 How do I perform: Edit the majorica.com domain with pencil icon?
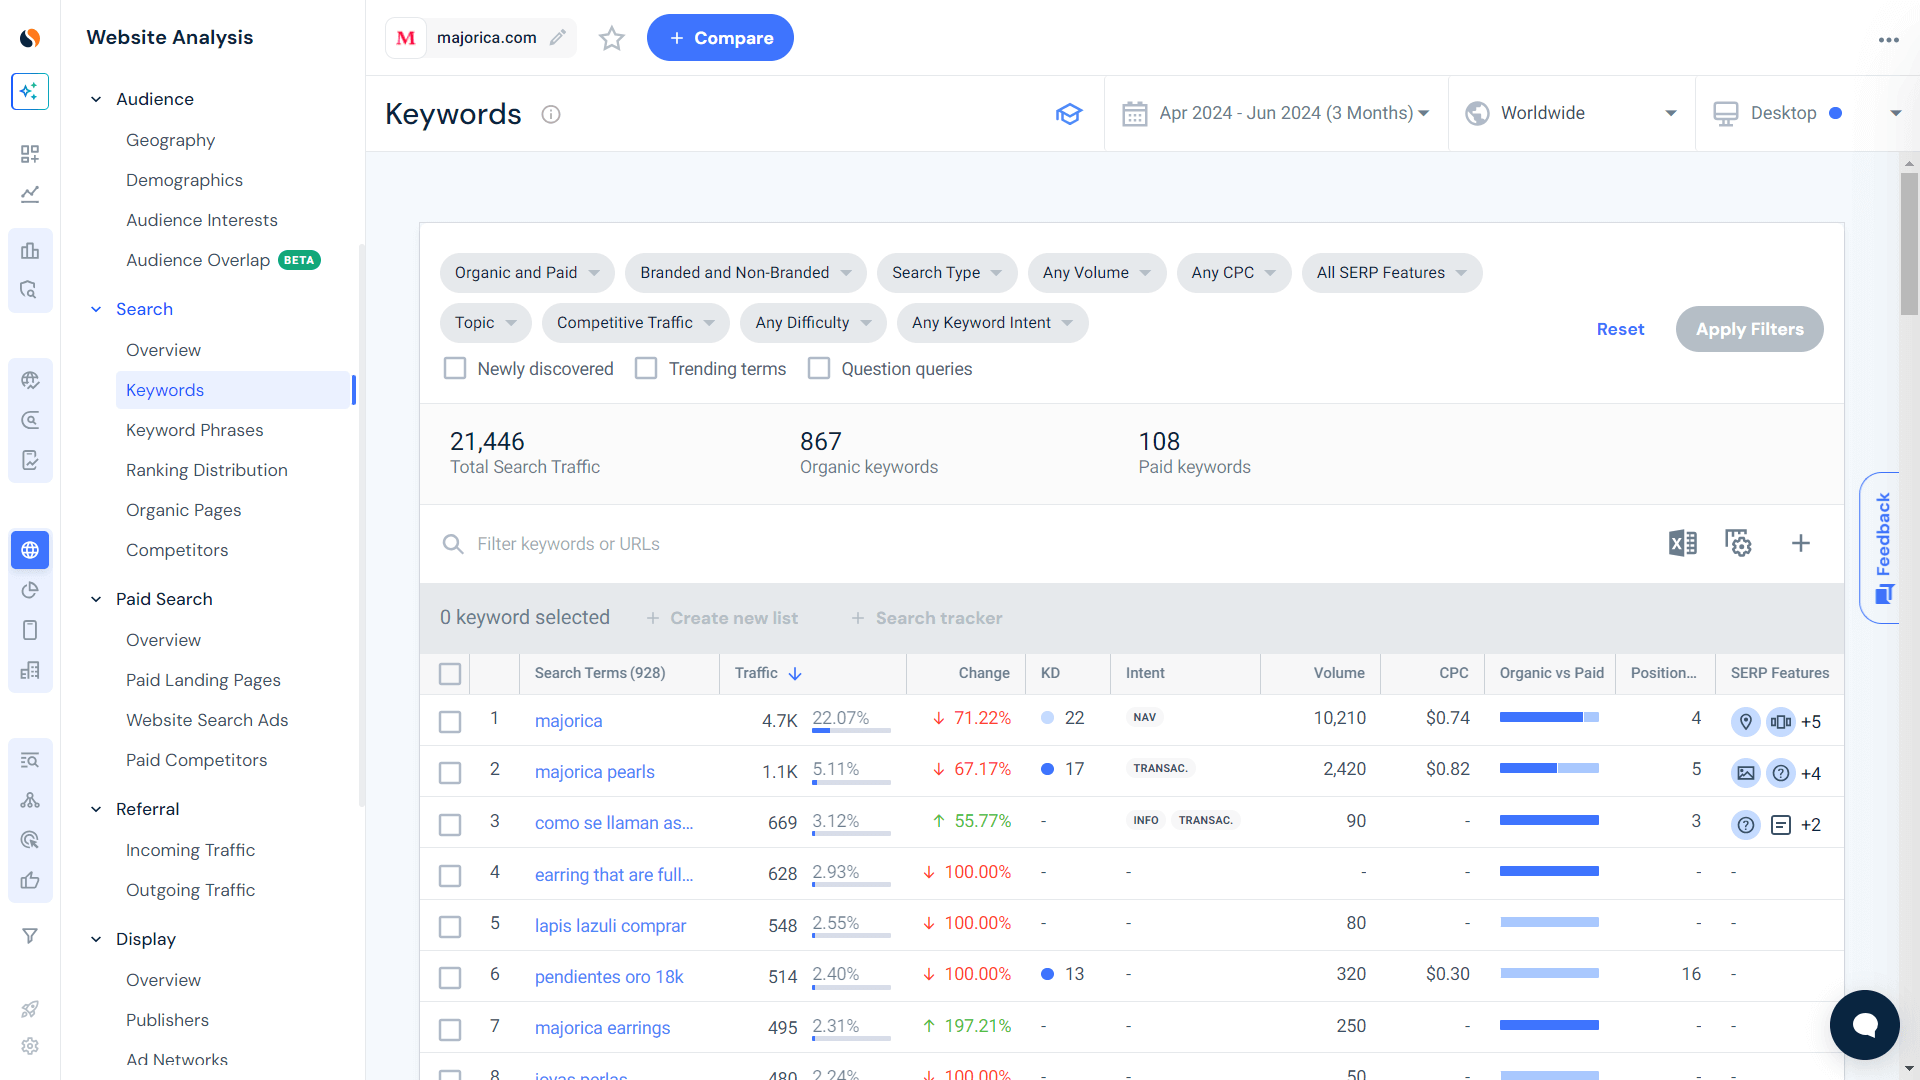(558, 38)
